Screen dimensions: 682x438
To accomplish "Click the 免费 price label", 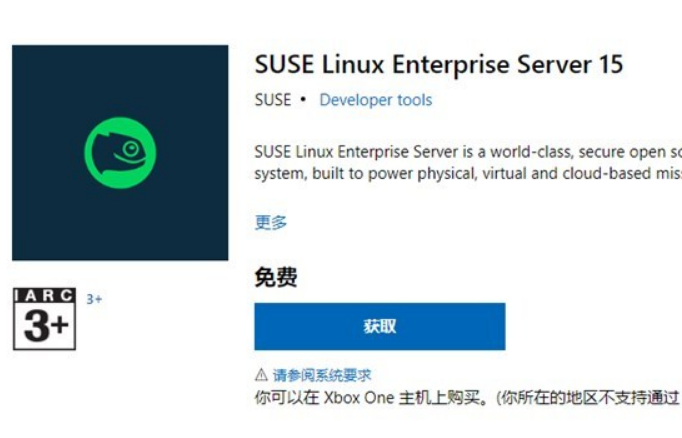I will coord(276,277).
